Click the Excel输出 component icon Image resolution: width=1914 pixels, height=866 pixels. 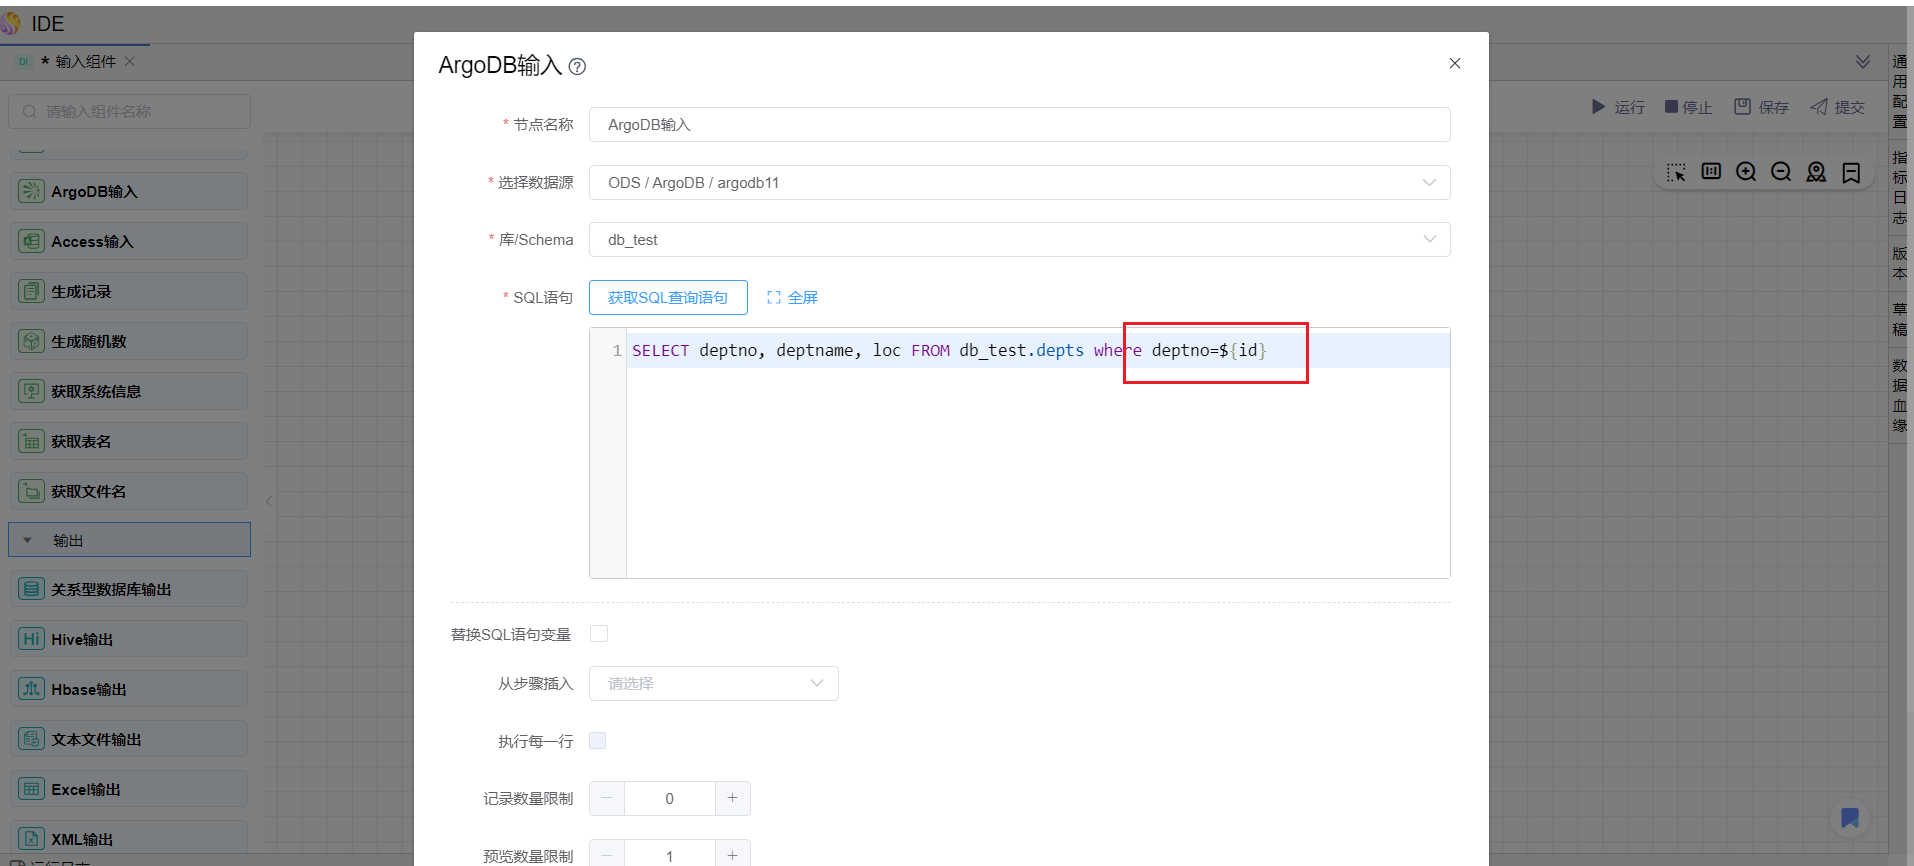pyautogui.click(x=32, y=789)
